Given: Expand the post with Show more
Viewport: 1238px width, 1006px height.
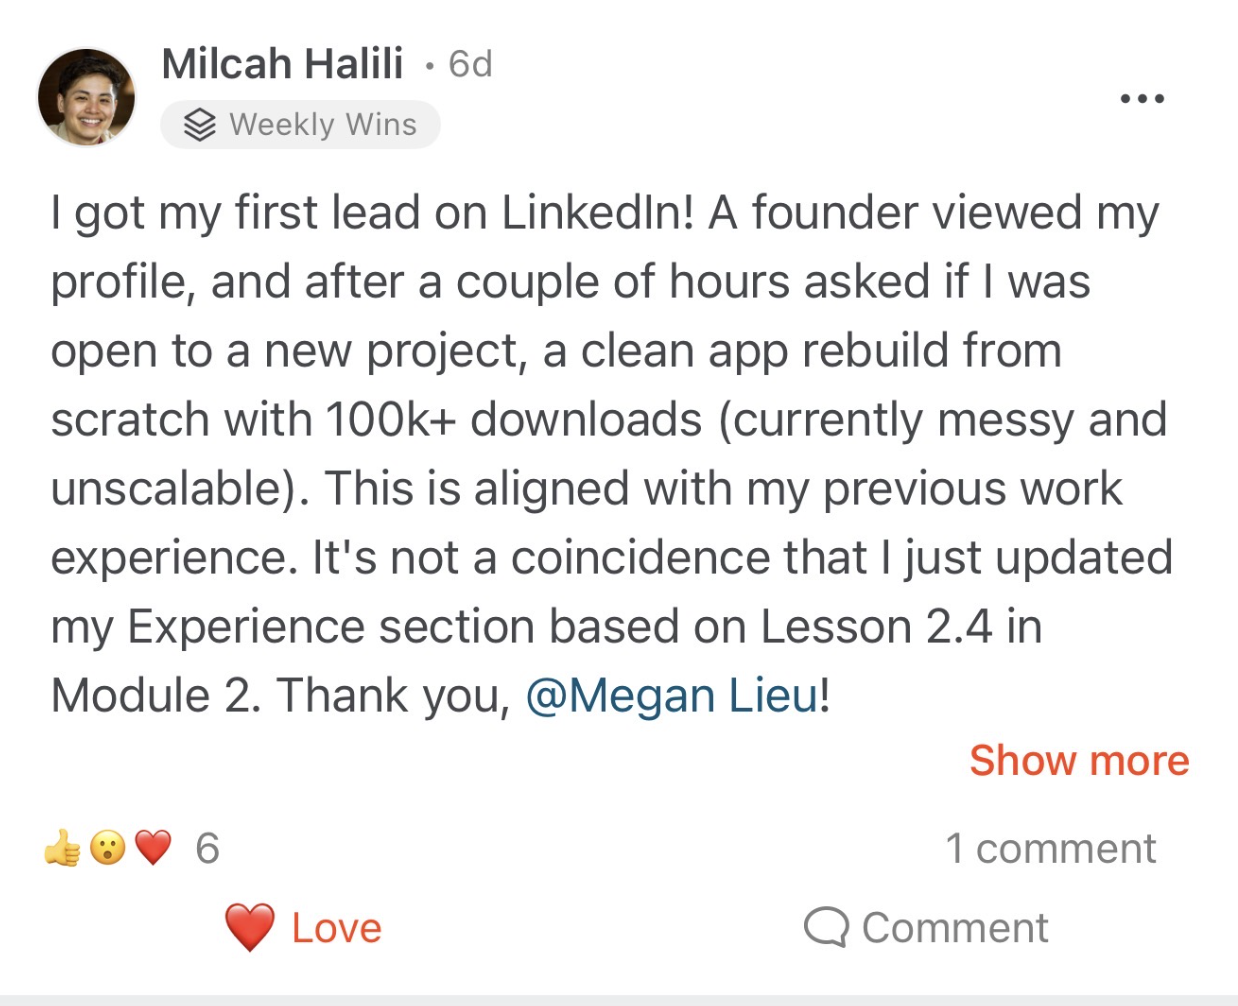Looking at the screenshot, I should coord(1078,761).
